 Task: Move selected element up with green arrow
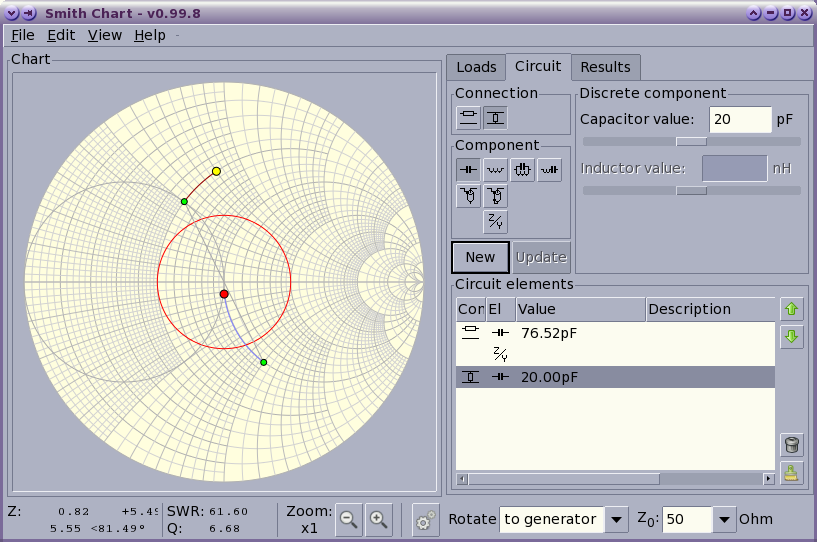click(791, 309)
